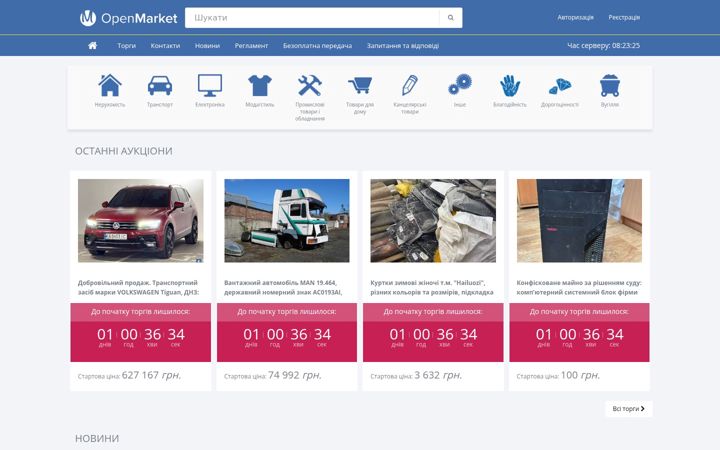
Task: Open the Куртки зимові жіночі auction title
Action: [432, 287]
